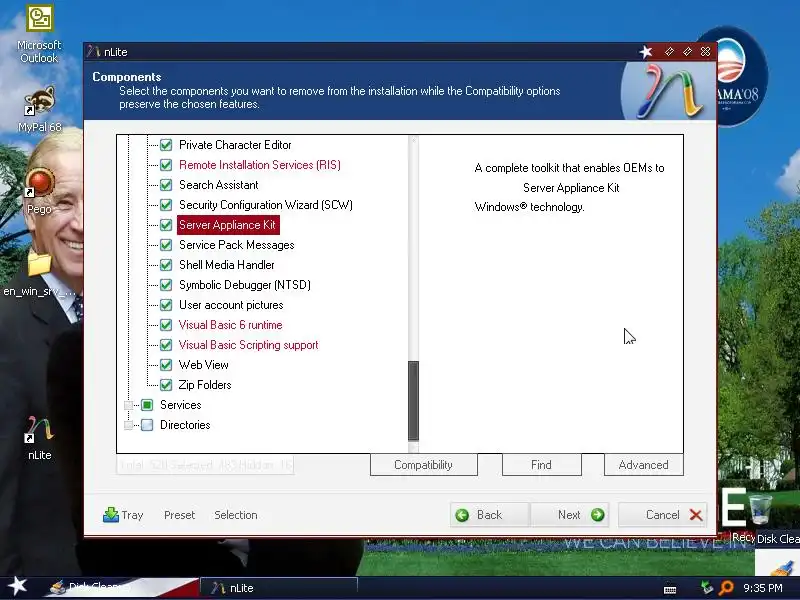
Task: Launch the nLite desktop shortcut
Action: pyautogui.click(x=39, y=438)
